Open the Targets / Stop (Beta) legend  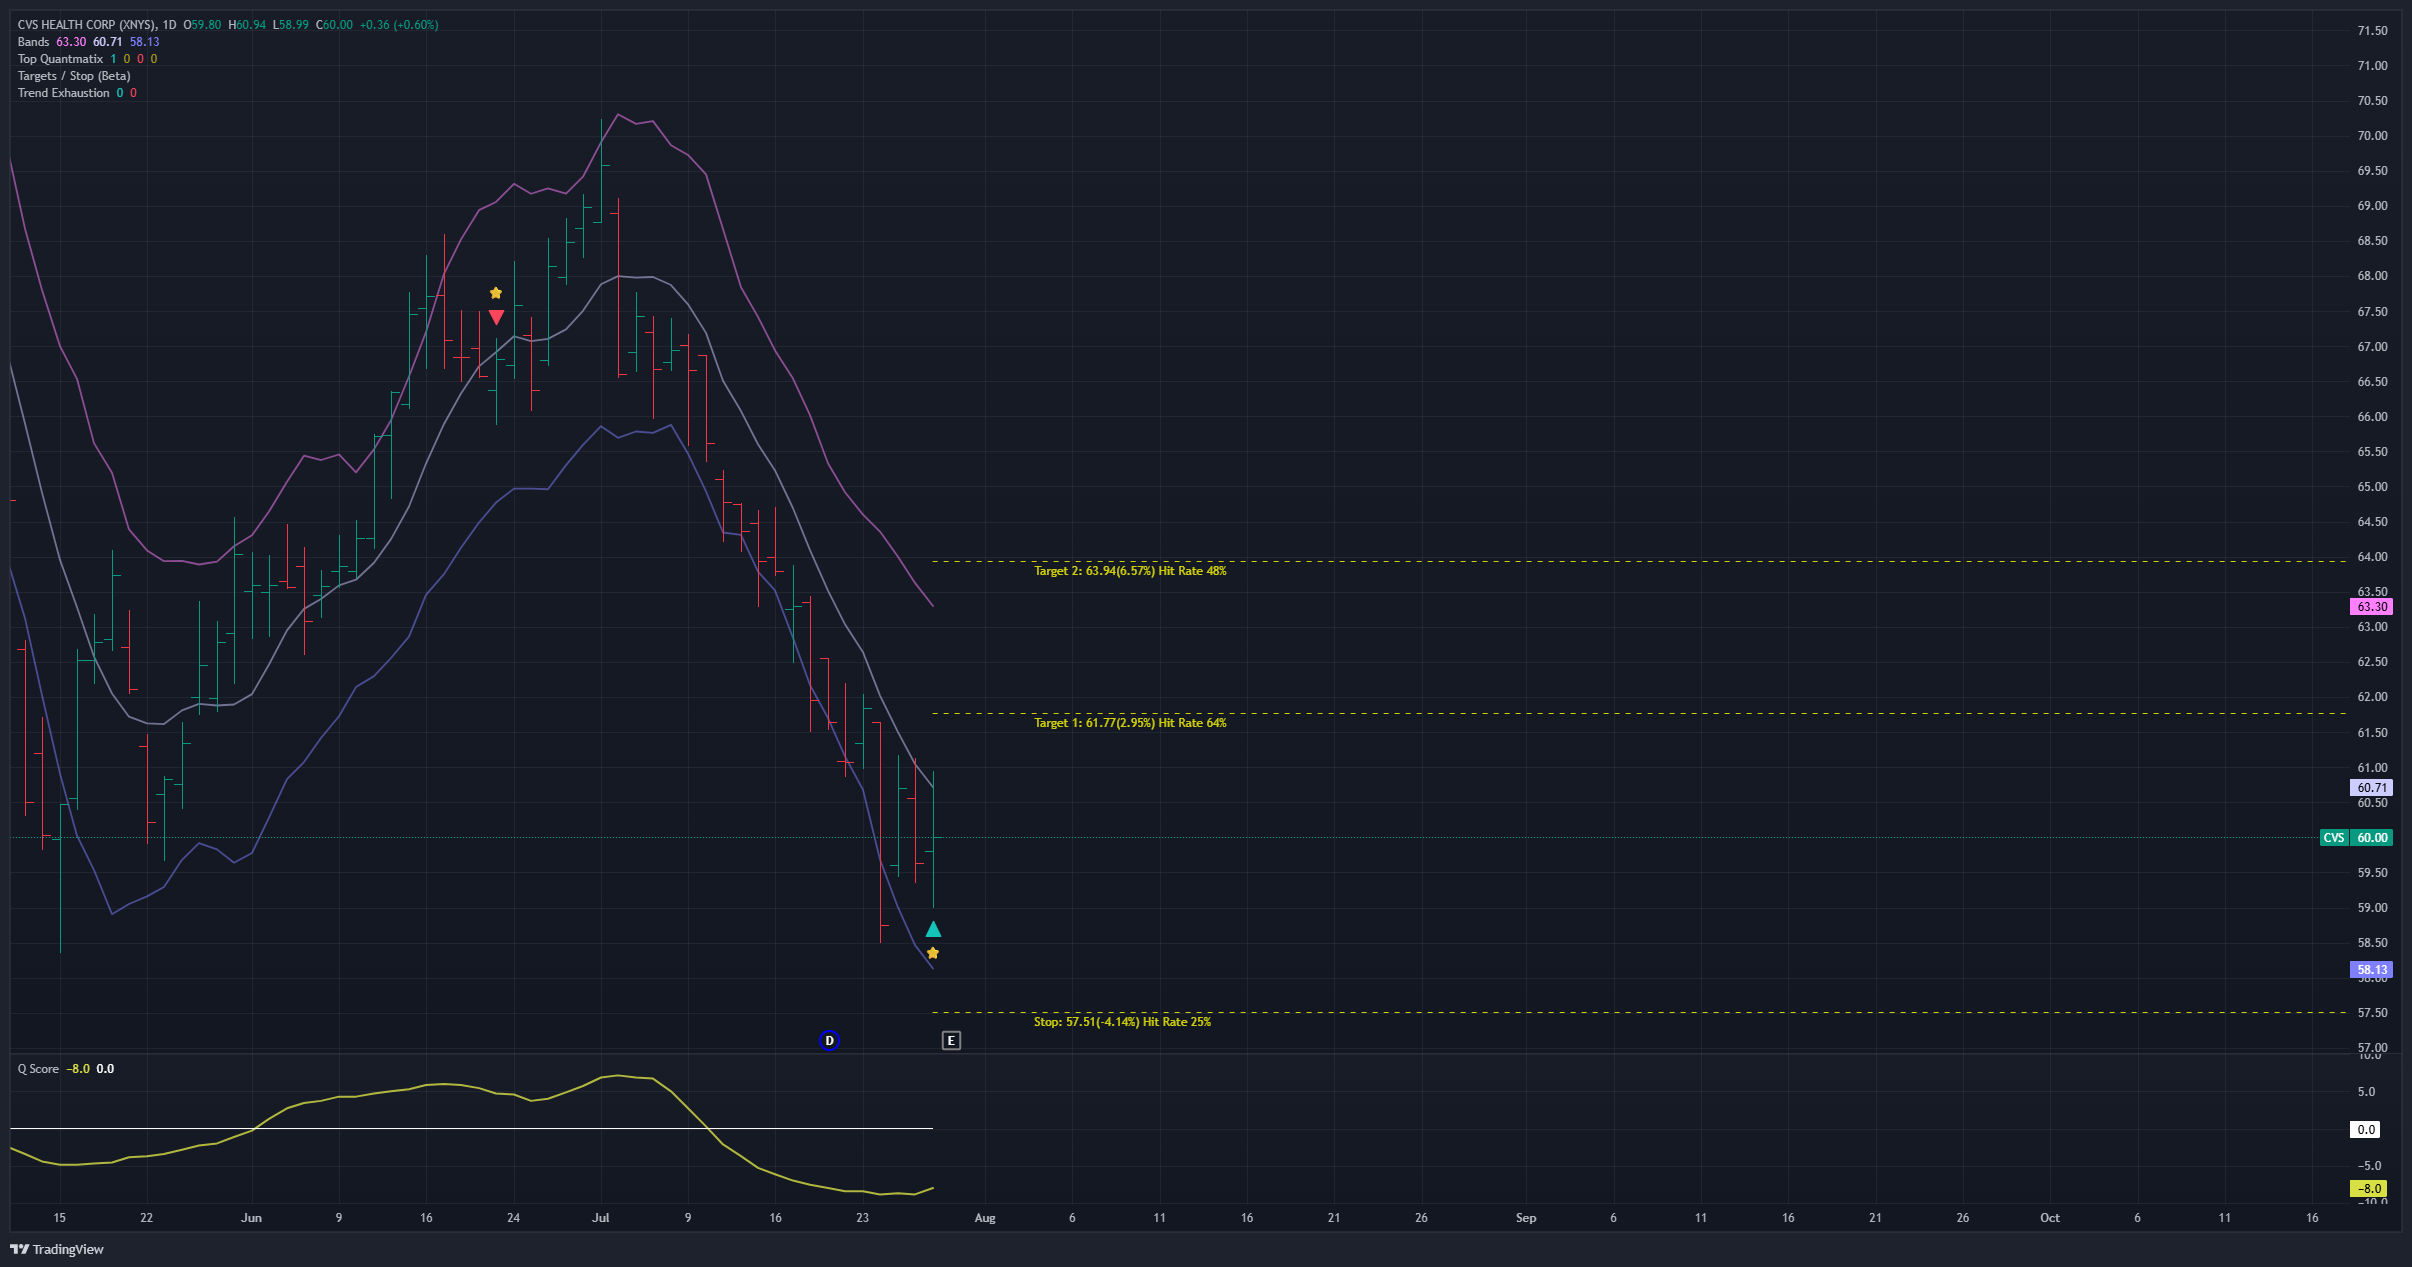[x=73, y=76]
